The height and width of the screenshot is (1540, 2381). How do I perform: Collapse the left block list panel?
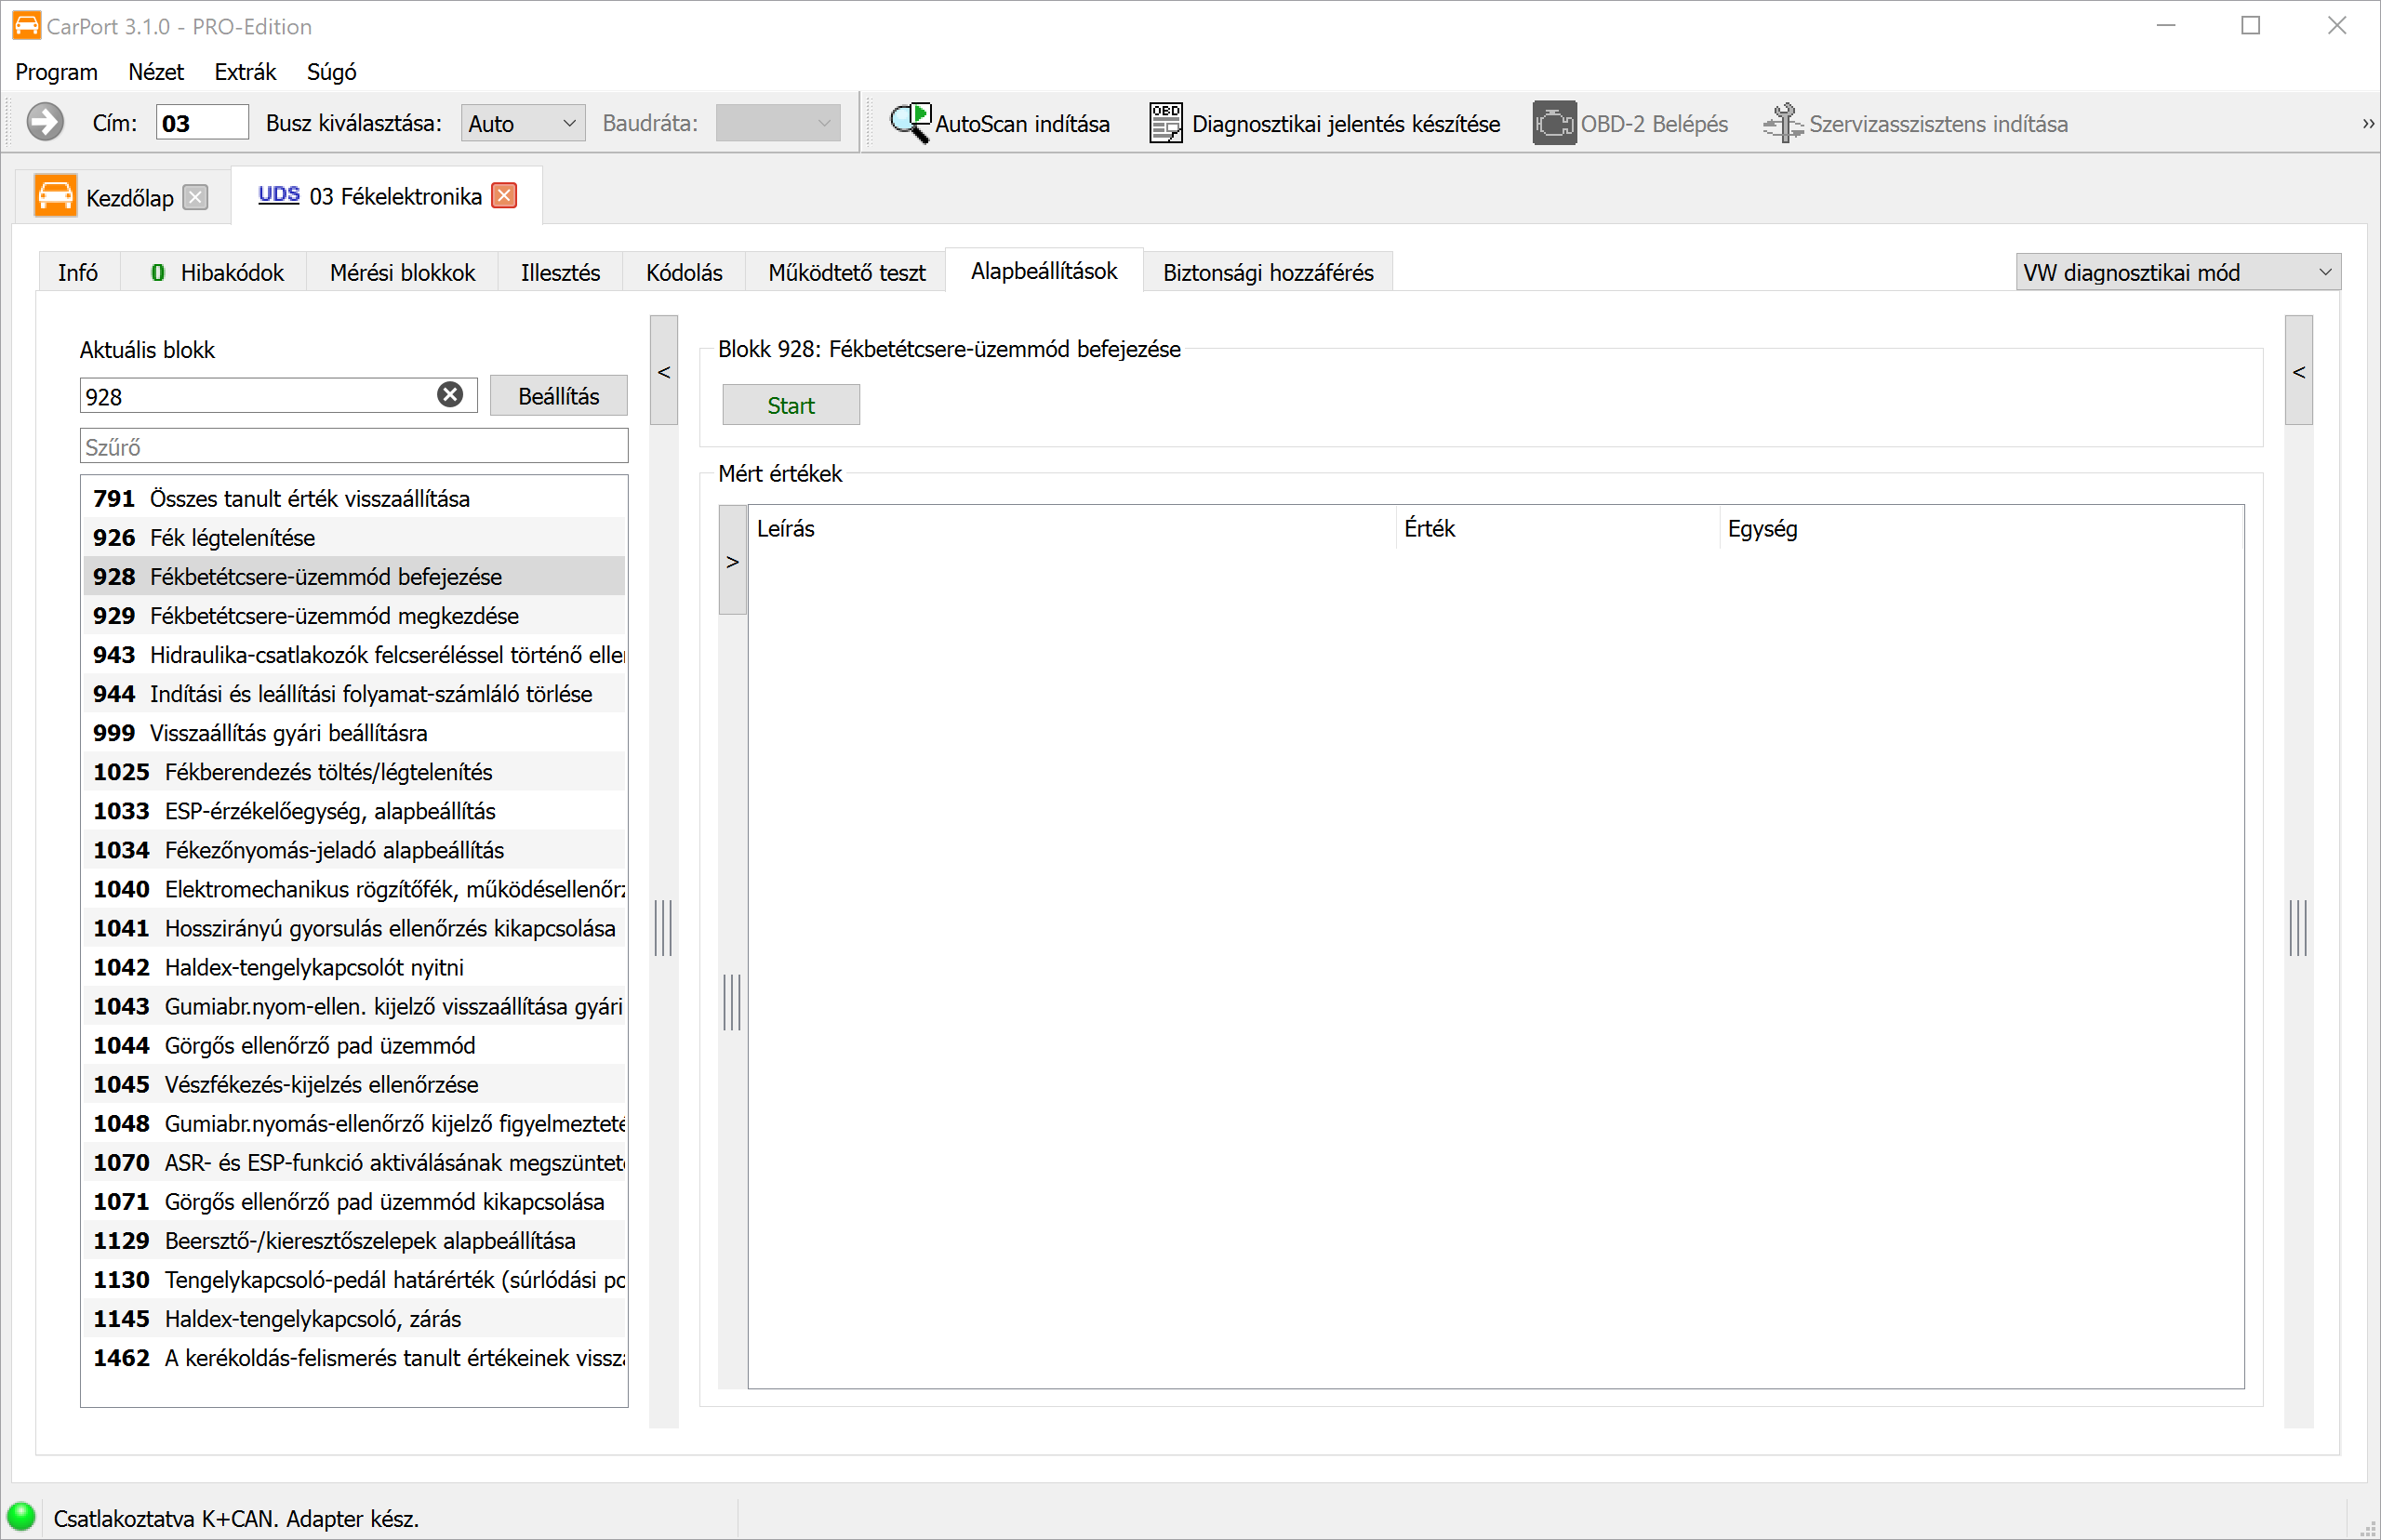[664, 371]
